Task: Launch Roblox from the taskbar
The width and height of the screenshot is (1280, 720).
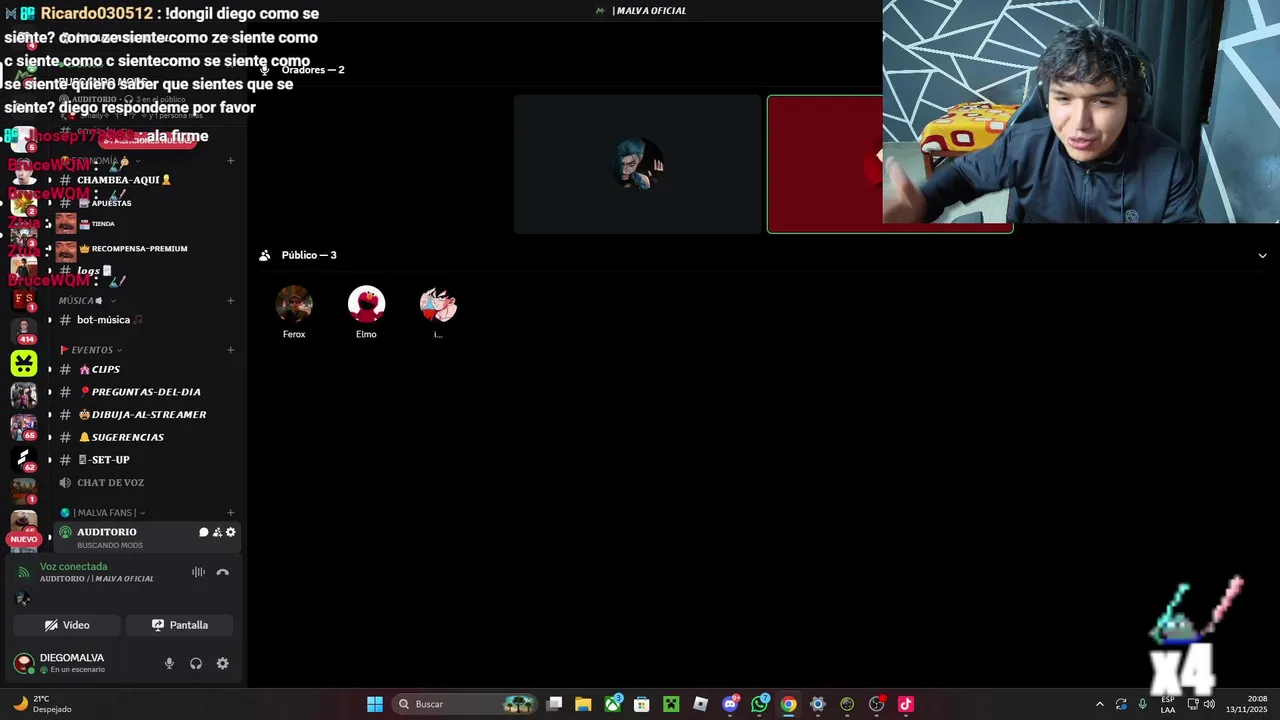Action: pos(700,704)
